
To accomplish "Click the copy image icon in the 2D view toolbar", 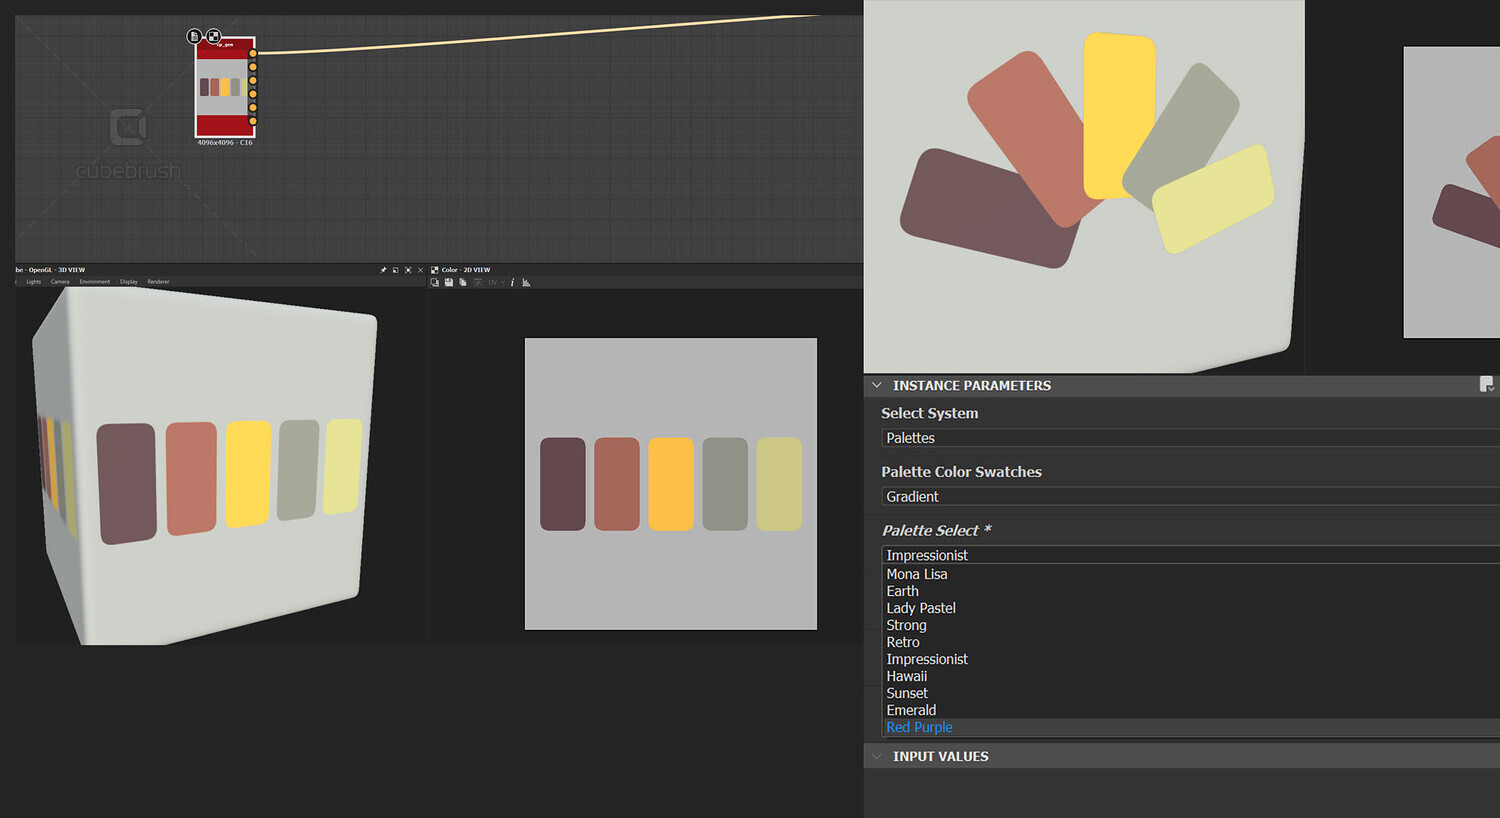I will [462, 282].
